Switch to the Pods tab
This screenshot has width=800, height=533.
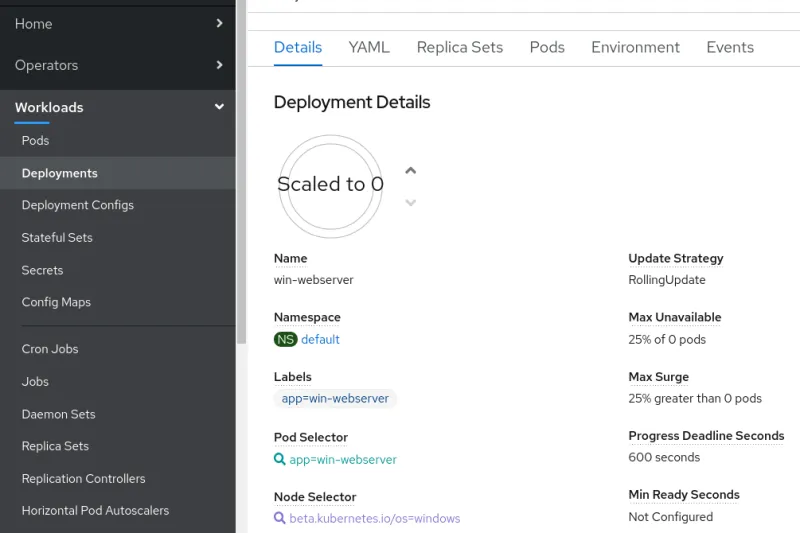pos(547,47)
